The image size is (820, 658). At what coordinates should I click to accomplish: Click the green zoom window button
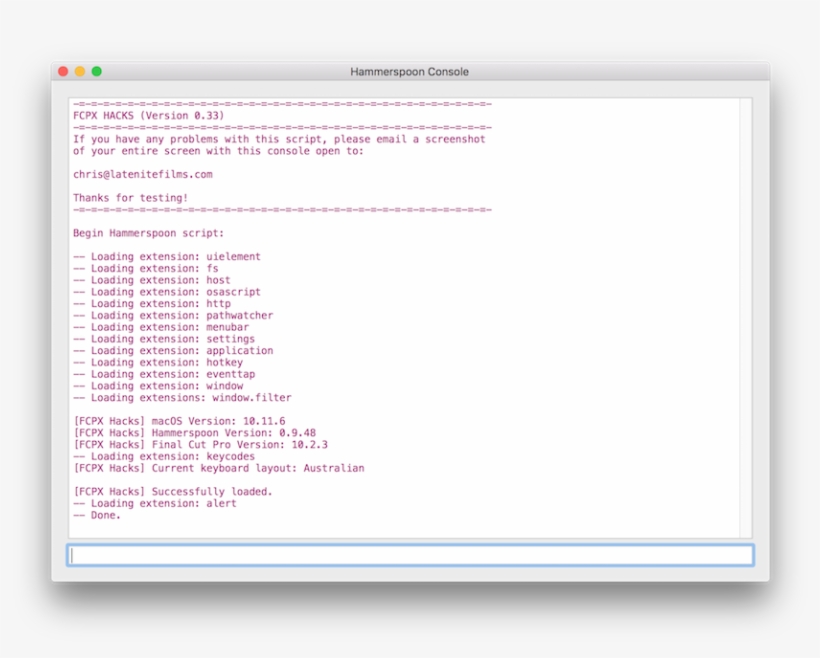(x=95, y=71)
